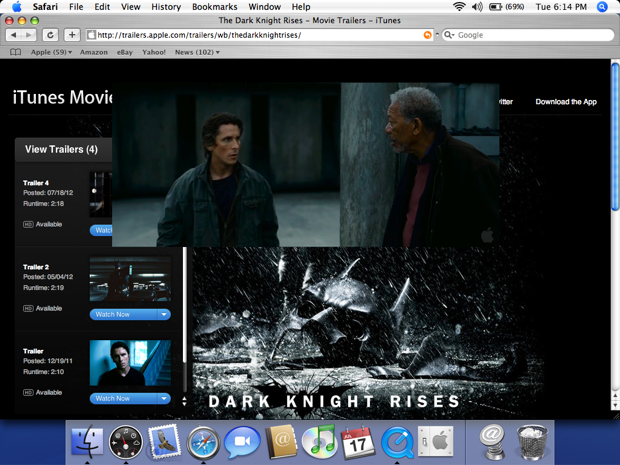Show all bookmarks with the book icon
620x465 pixels.
point(15,52)
